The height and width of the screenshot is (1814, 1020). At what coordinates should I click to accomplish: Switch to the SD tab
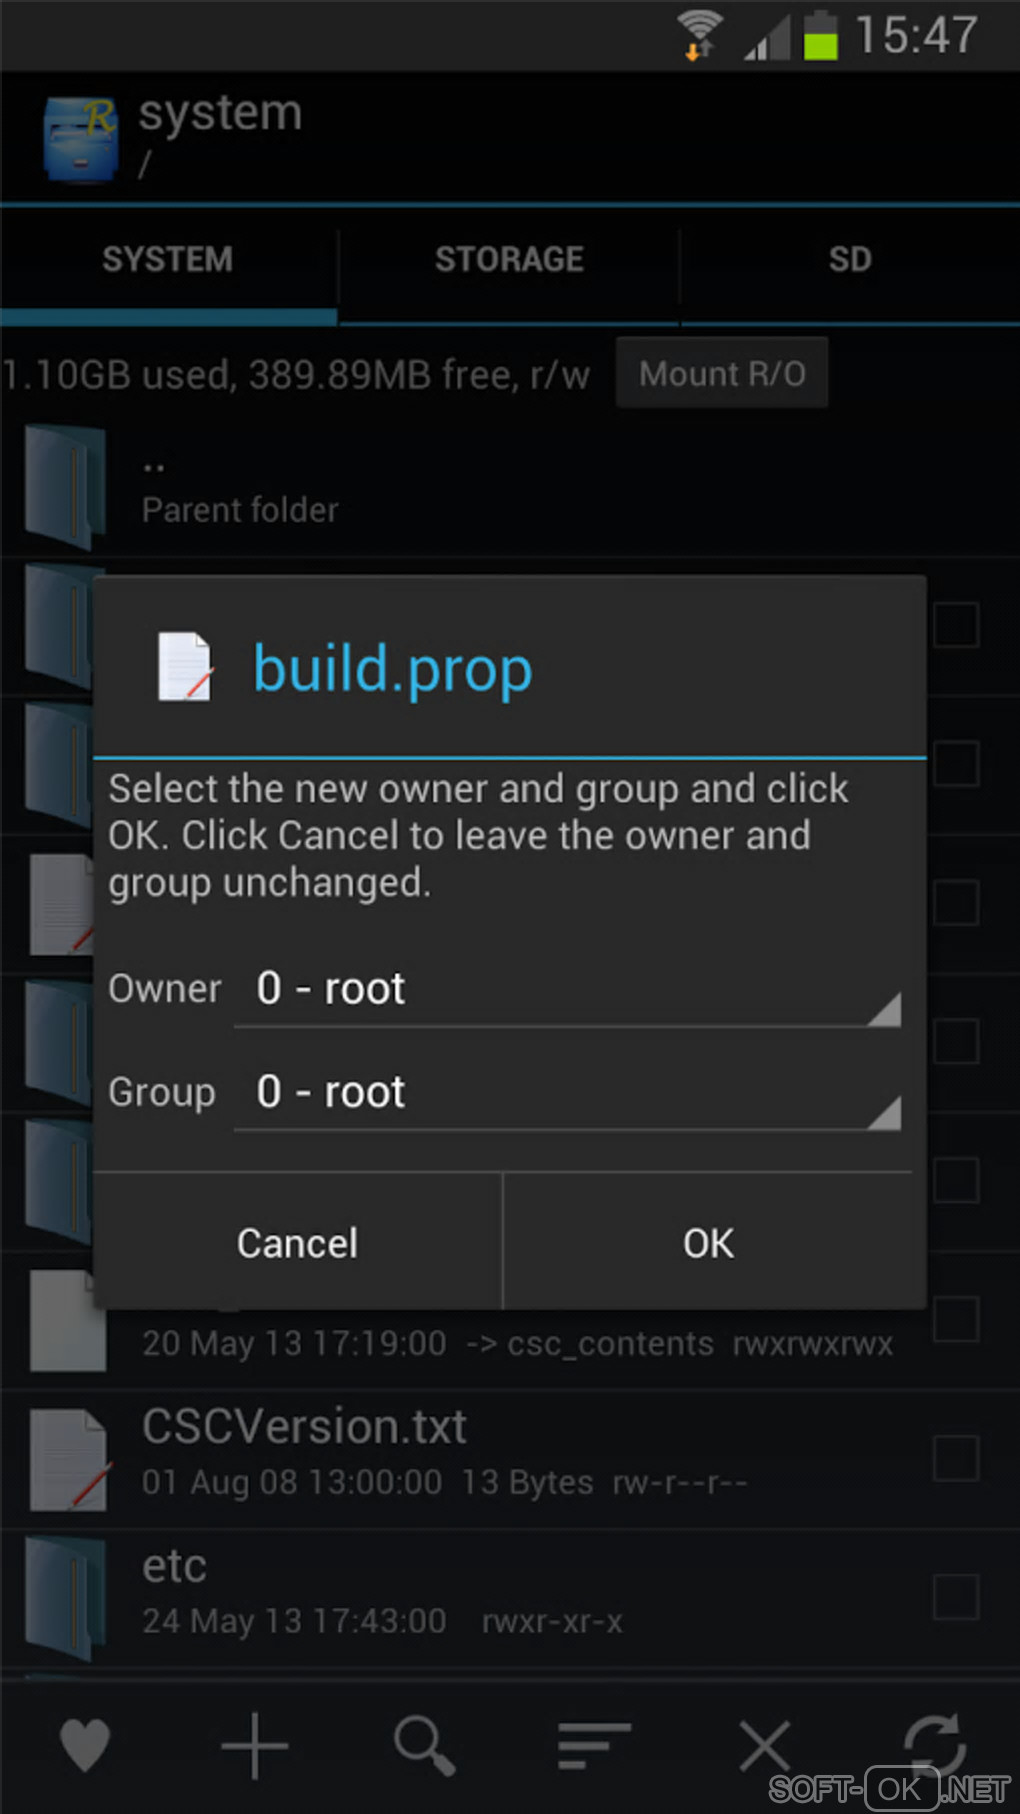coord(850,260)
